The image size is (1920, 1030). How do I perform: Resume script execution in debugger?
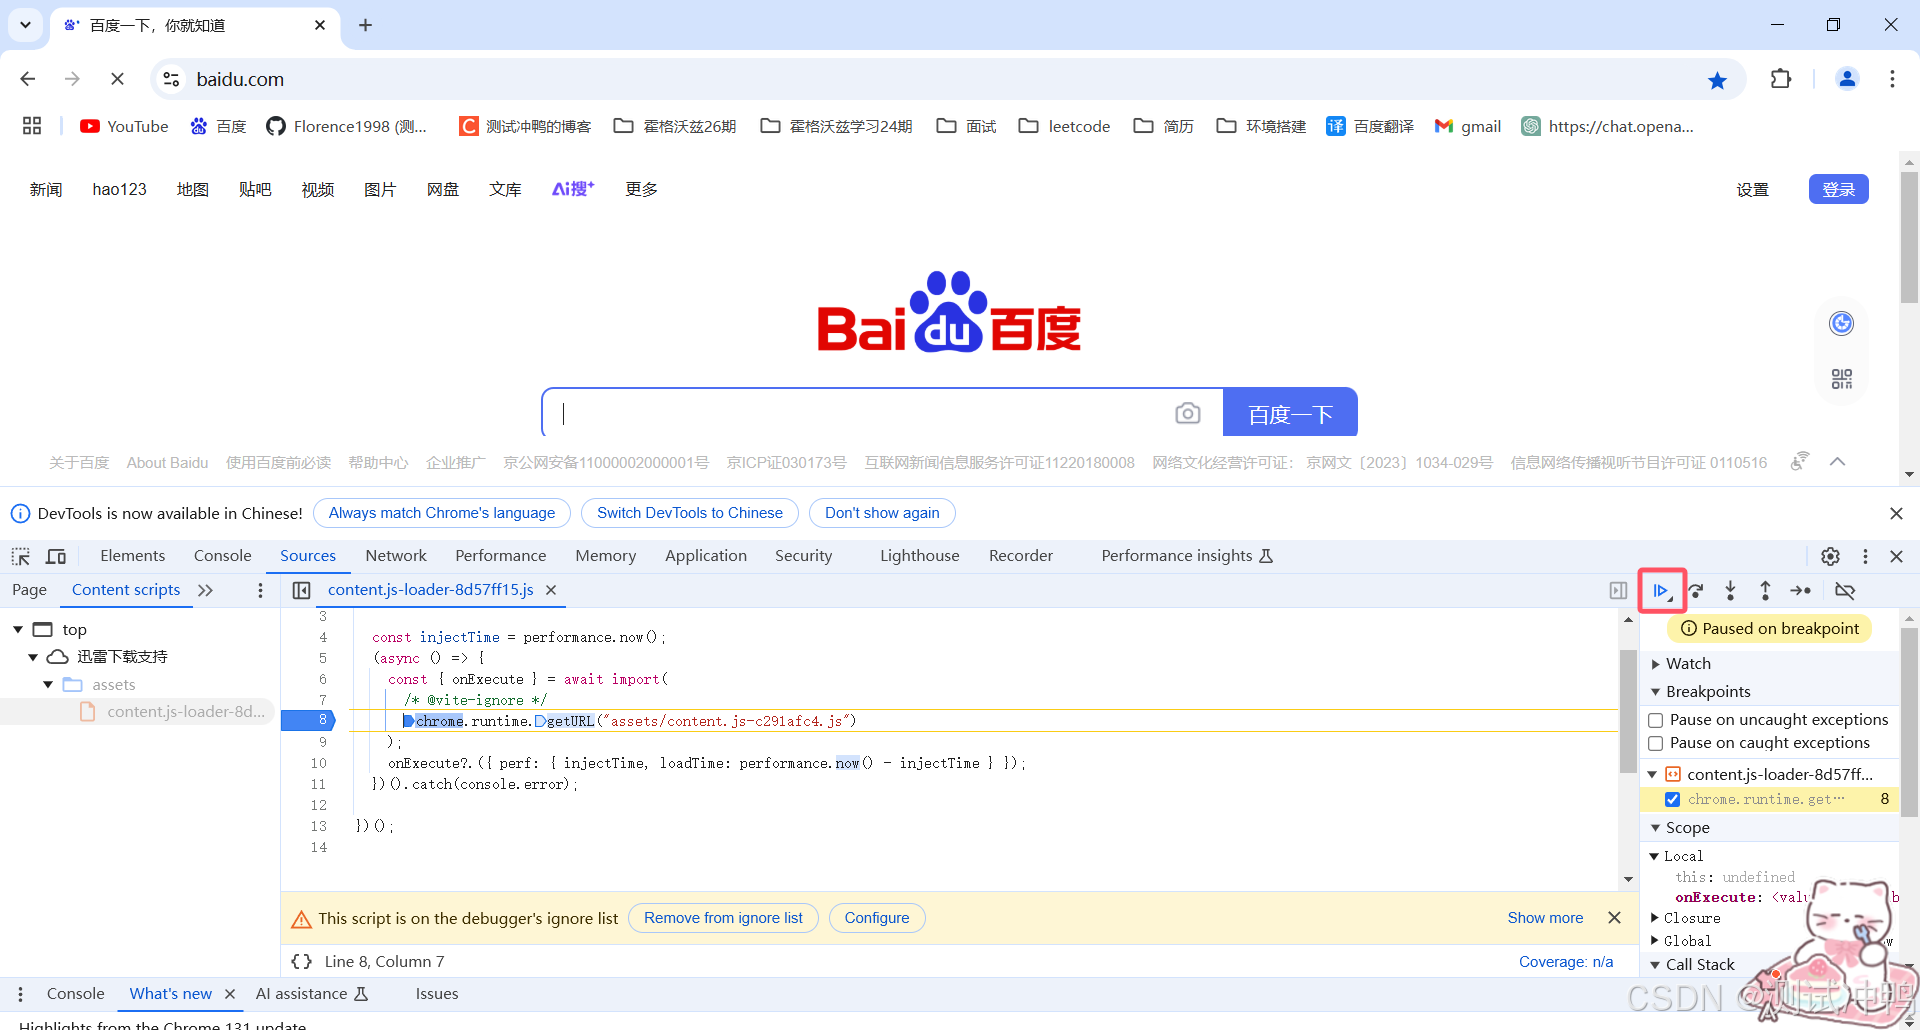click(x=1661, y=591)
